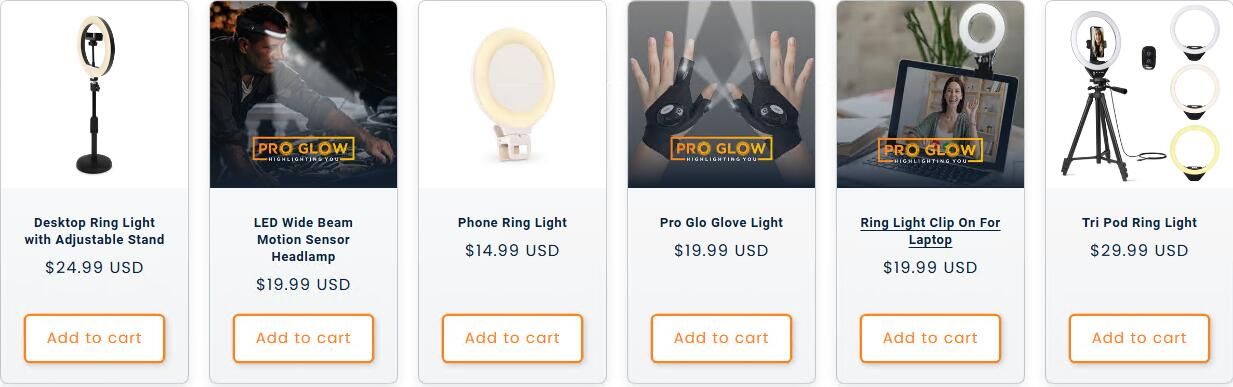Image resolution: width=1233 pixels, height=387 pixels.
Task: Open the headlamp mechanic product photo
Action: click(x=303, y=94)
